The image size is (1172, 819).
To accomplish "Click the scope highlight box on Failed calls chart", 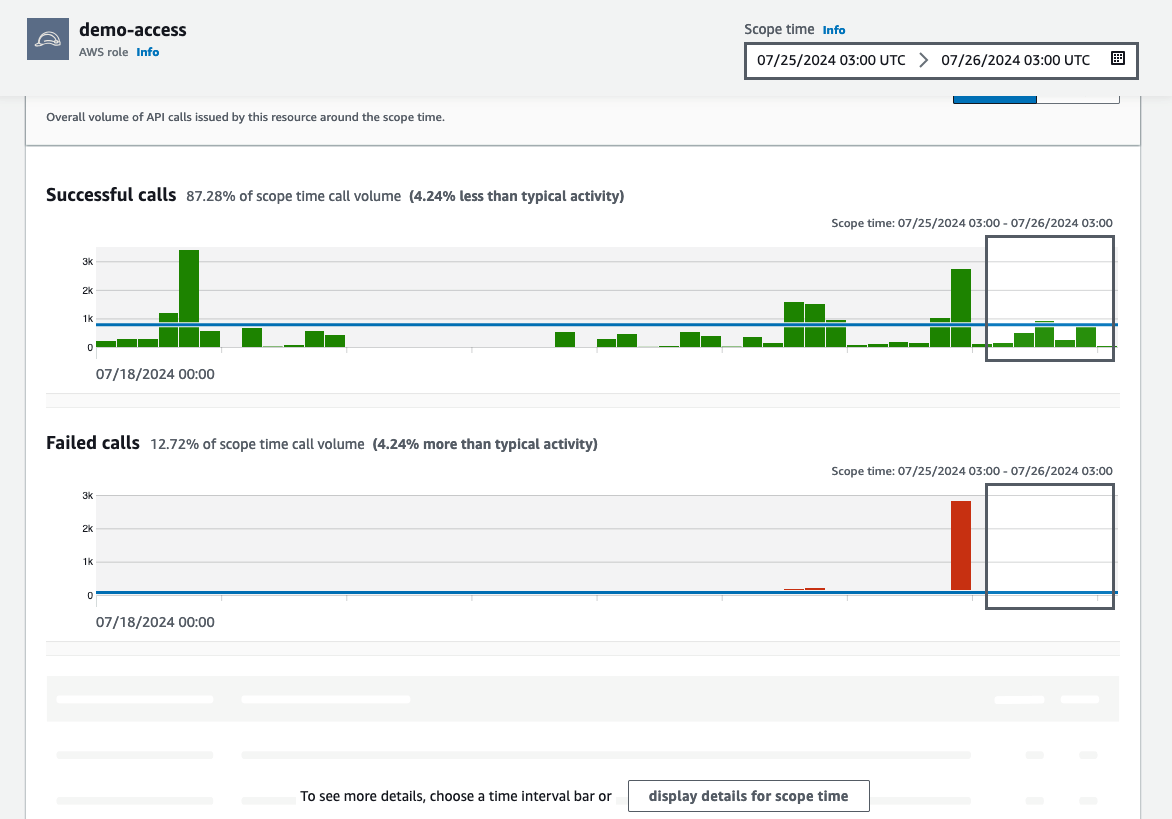I will pos(1050,545).
